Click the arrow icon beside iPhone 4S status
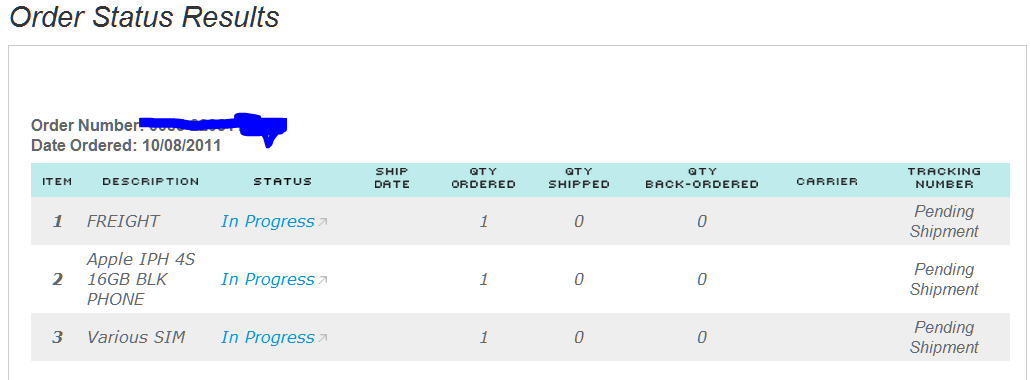 coord(323,280)
